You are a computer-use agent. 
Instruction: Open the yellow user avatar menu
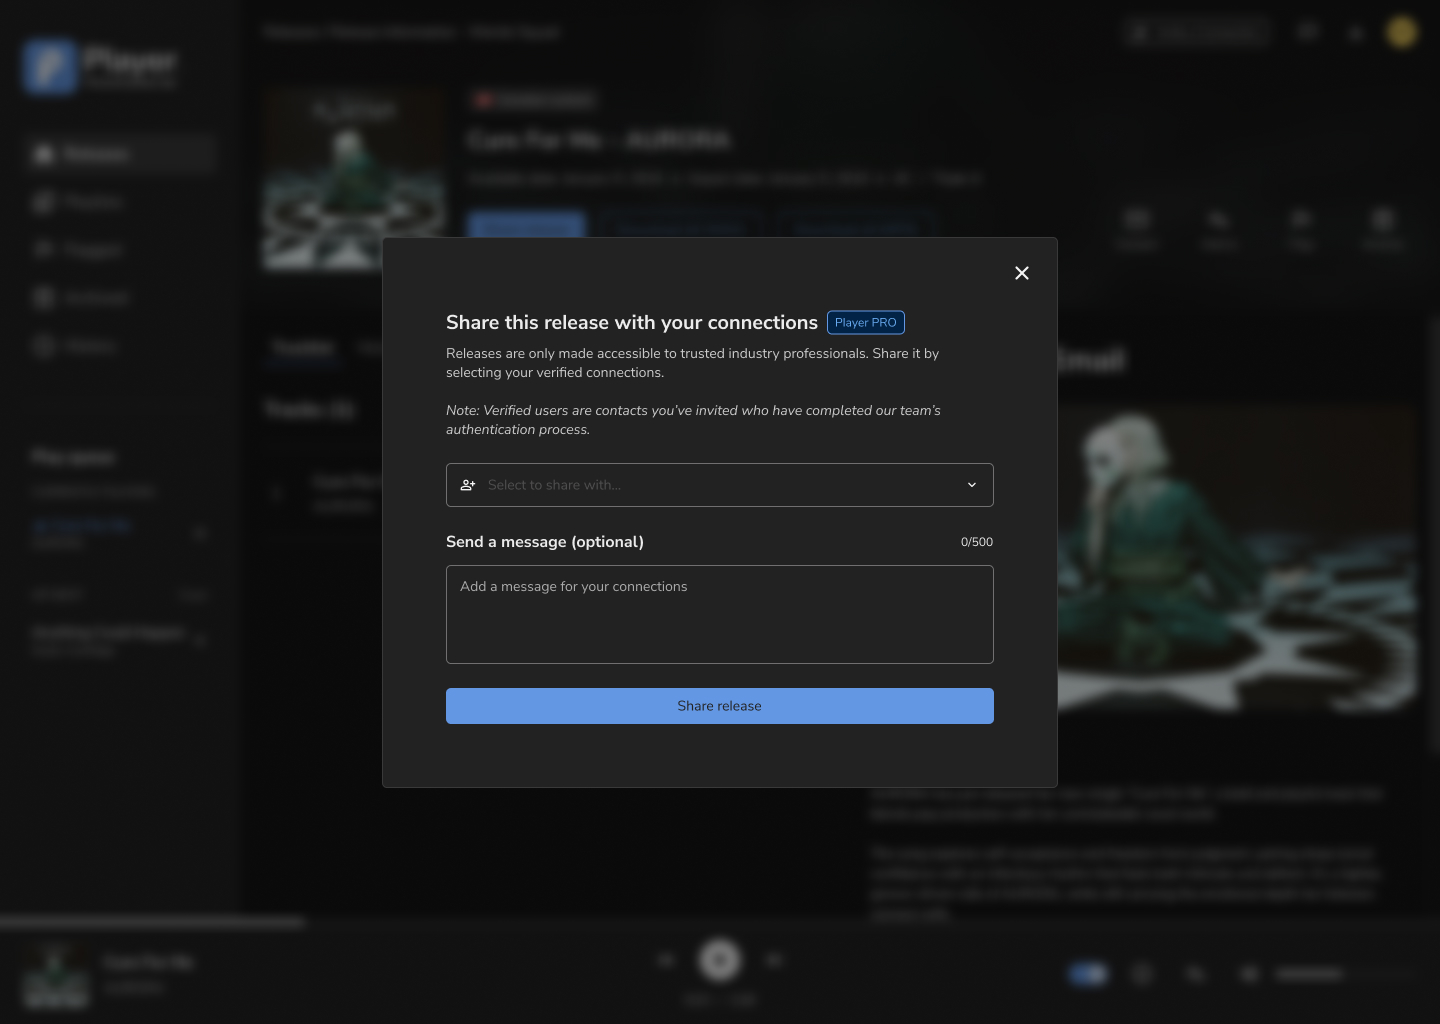coord(1401,32)
